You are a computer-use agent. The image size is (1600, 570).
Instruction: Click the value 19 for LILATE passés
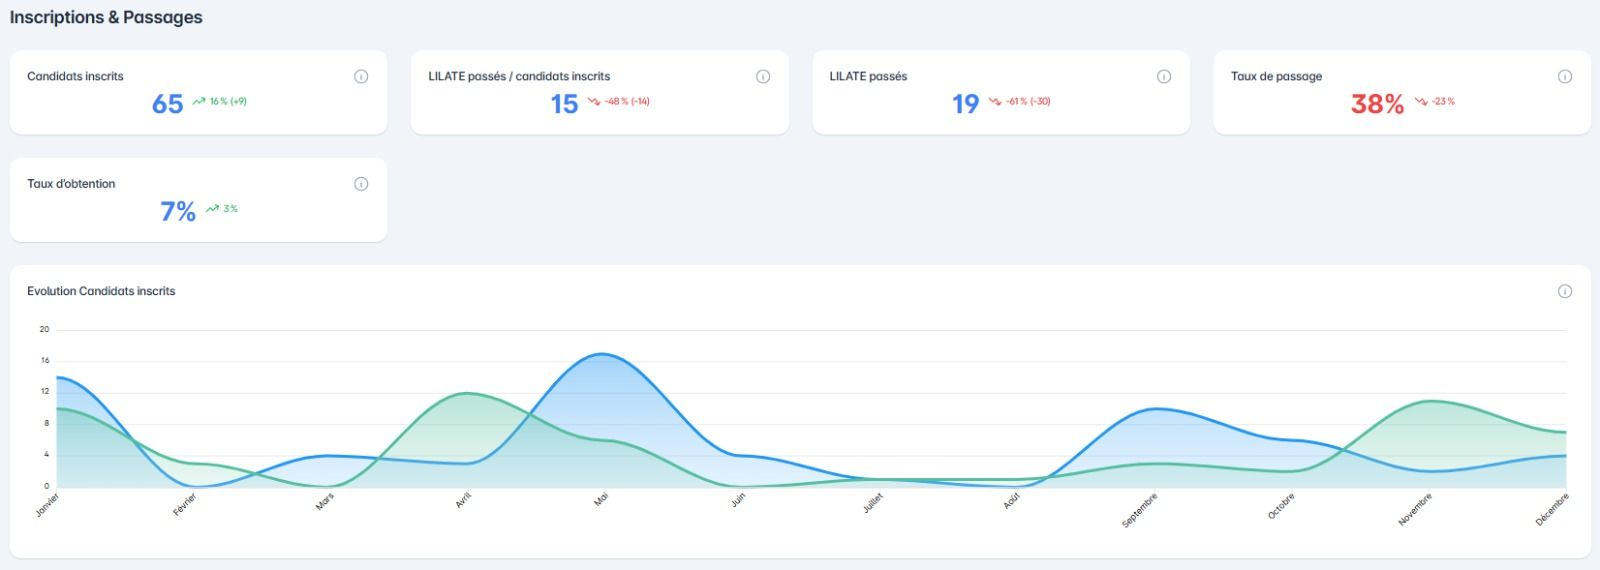[x=966, y=104]
